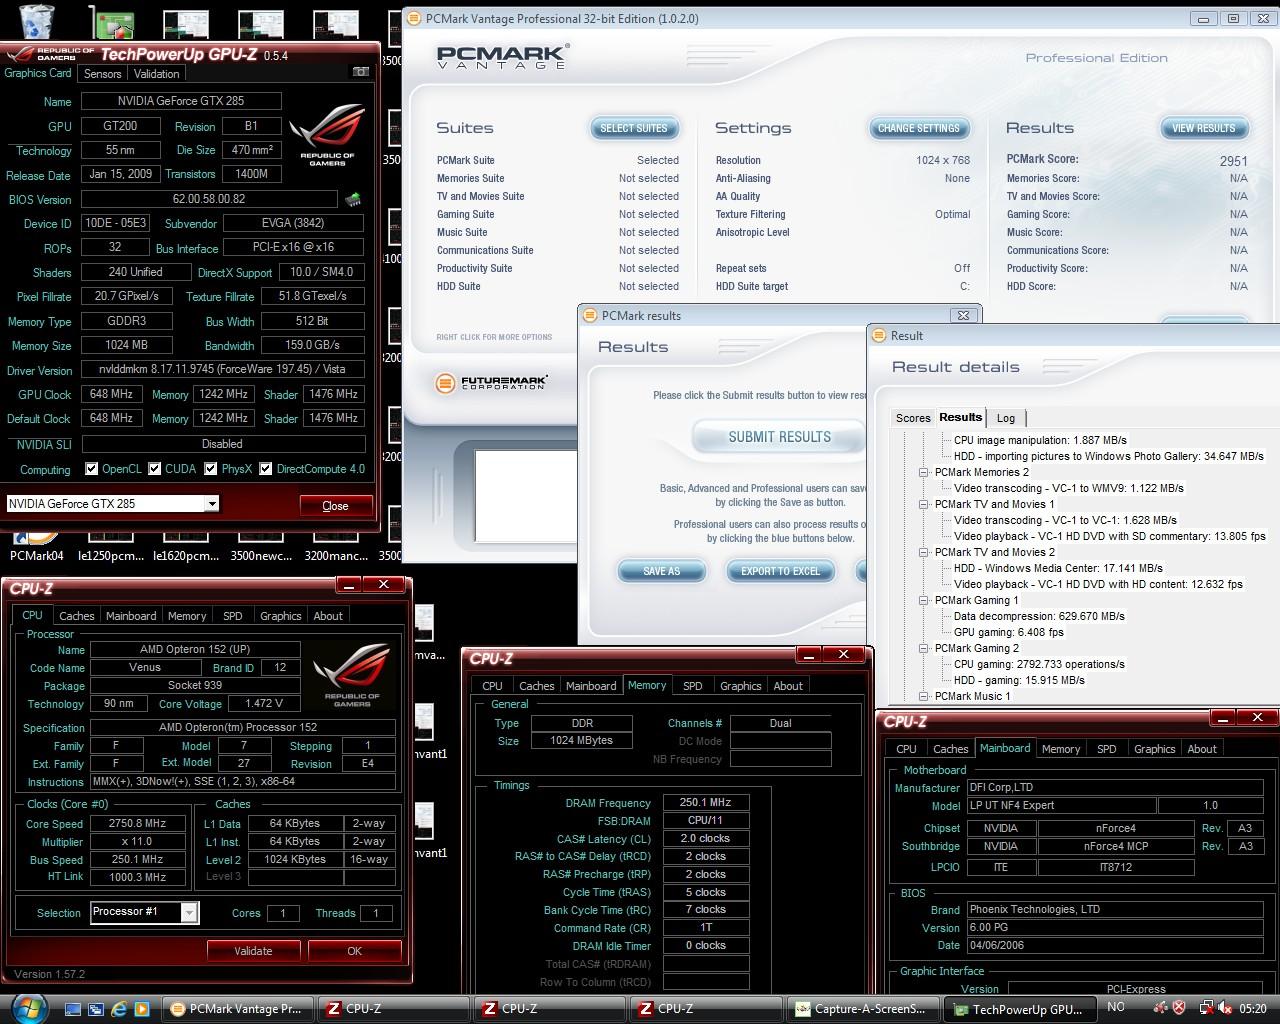Open the Processor #1 selection dropdown
Viewport: 1280px width, 1024px height.
point(188,912)
